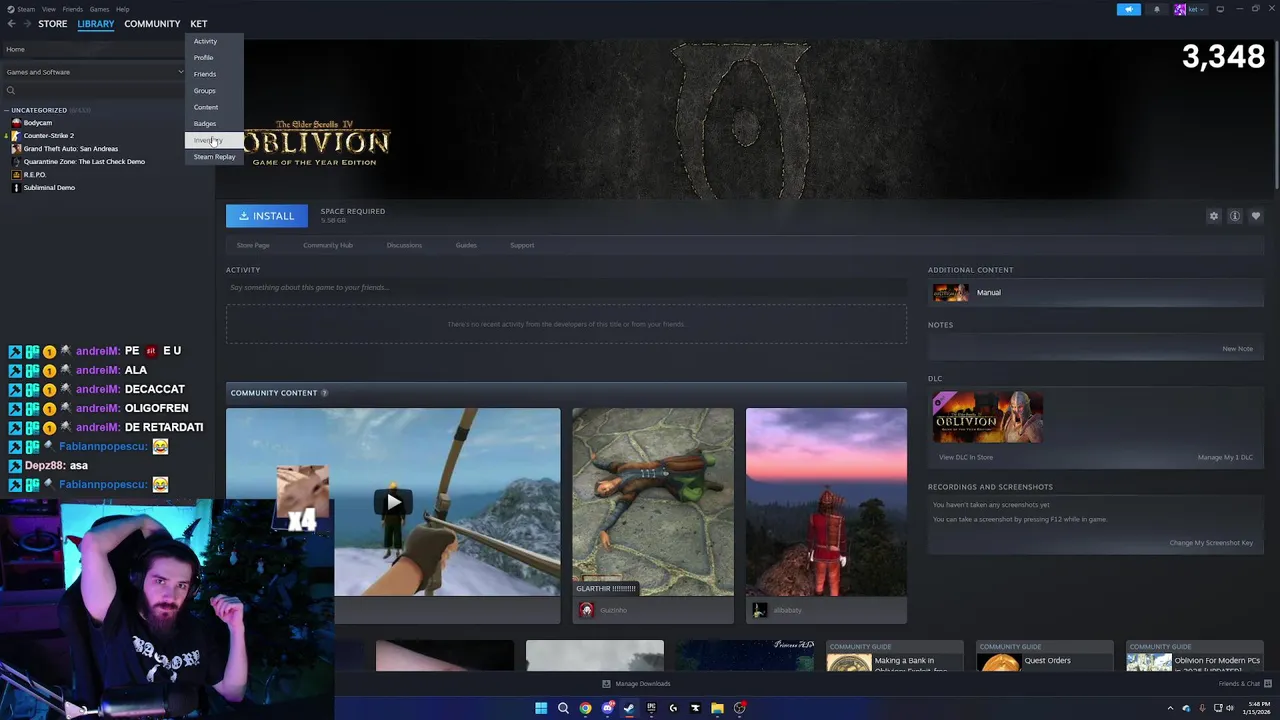Show hidden system tray icons chevron

[x=1170, y=708]
